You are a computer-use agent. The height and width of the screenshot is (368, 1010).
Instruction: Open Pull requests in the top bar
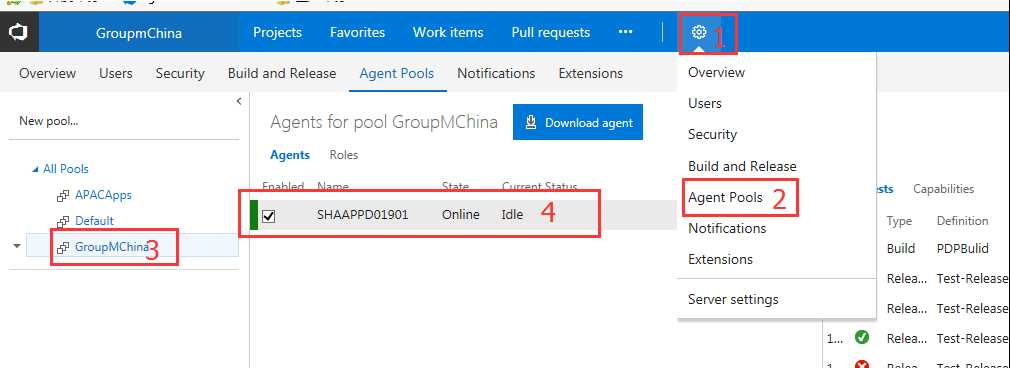[551, 32]
